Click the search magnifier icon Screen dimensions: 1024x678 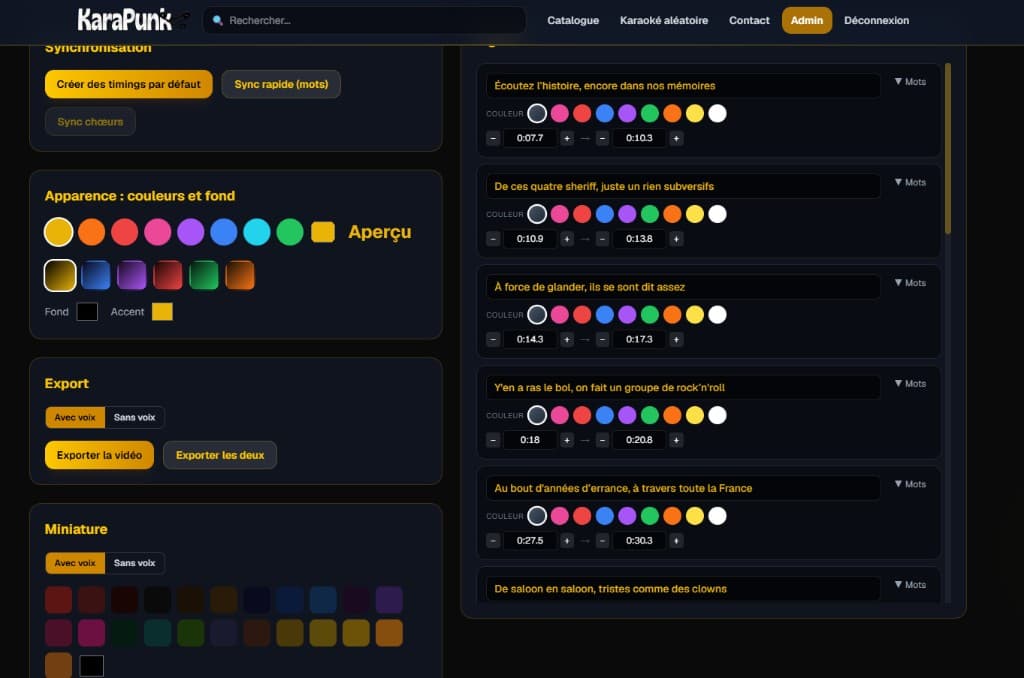[x=217, y=21]
